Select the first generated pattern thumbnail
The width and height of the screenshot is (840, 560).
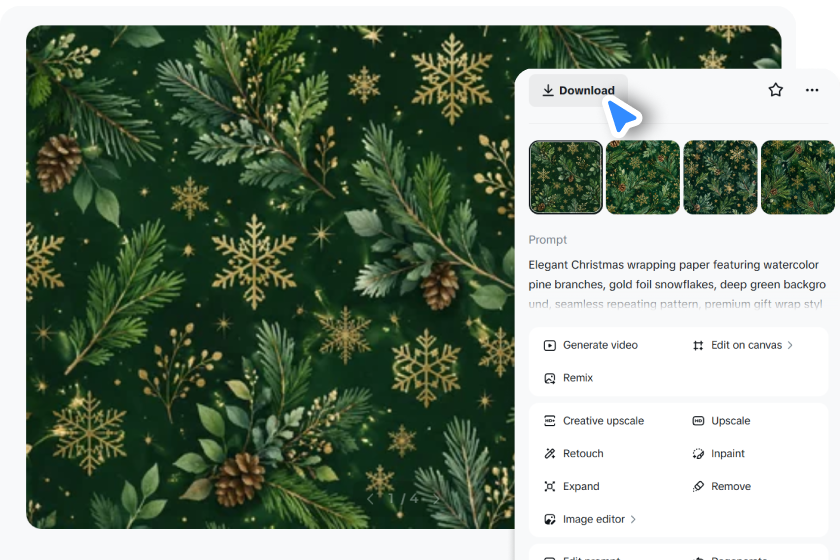tap(565, 177)
